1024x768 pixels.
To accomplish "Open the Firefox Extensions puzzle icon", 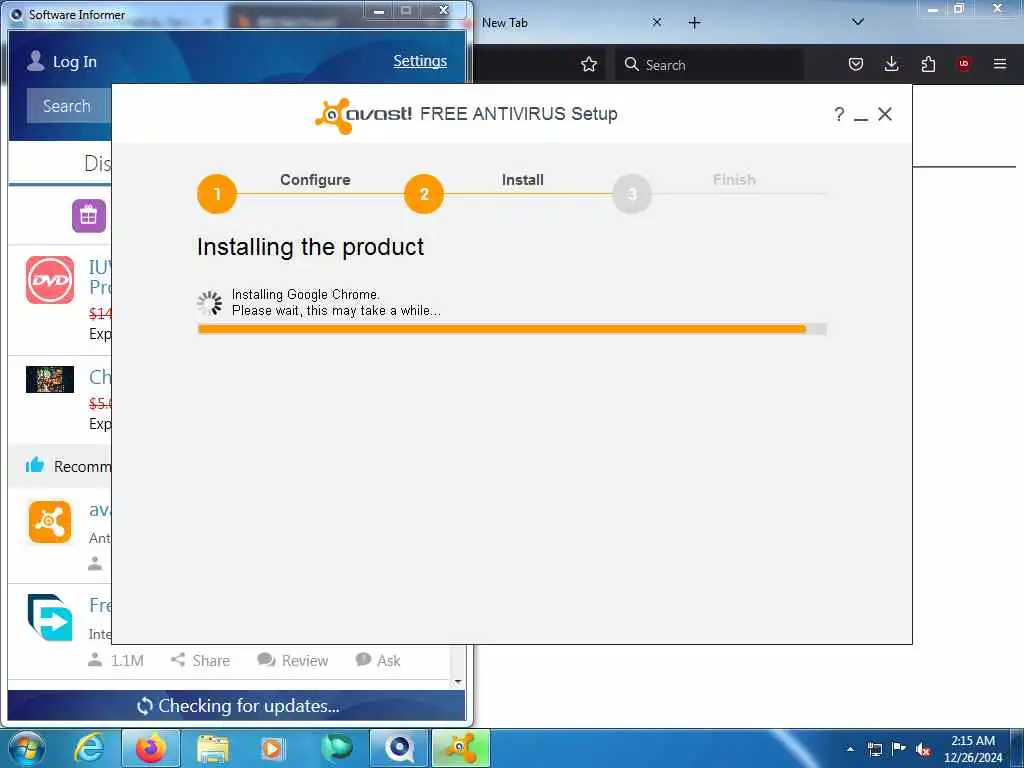I will pos(928,64).
